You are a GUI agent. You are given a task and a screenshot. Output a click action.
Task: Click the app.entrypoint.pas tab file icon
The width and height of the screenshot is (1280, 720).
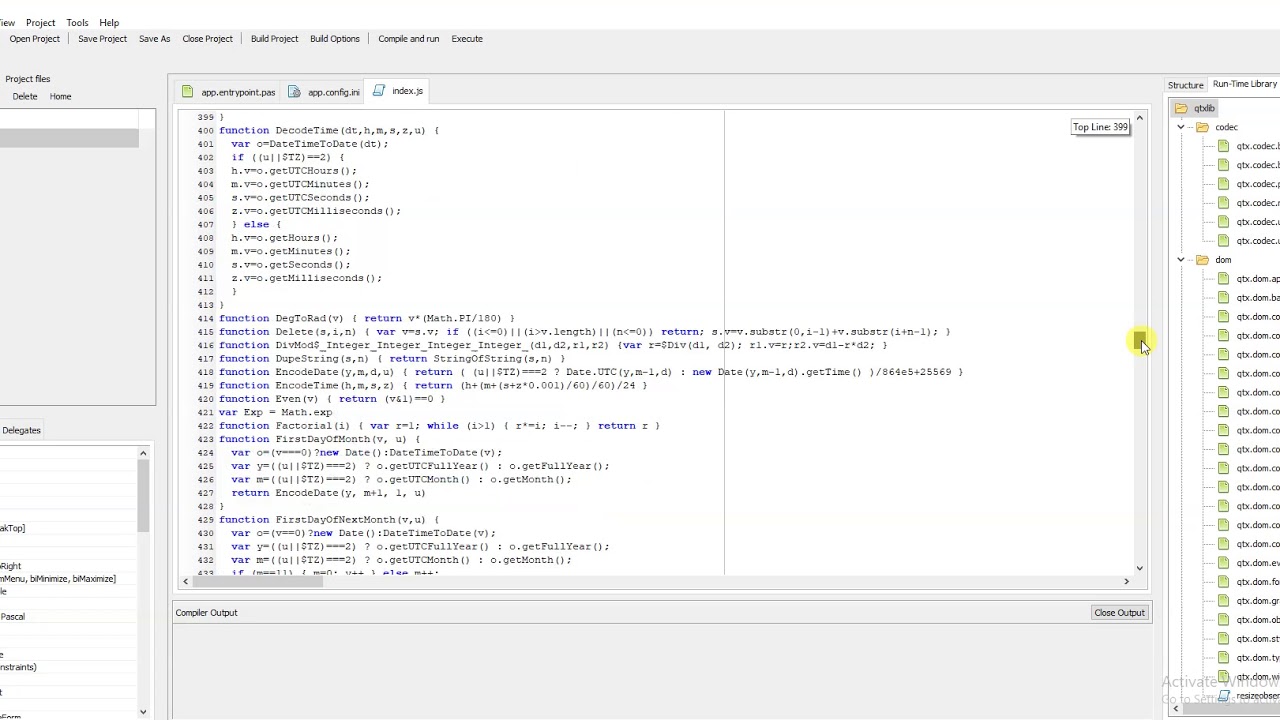click(x=187, y=92)
